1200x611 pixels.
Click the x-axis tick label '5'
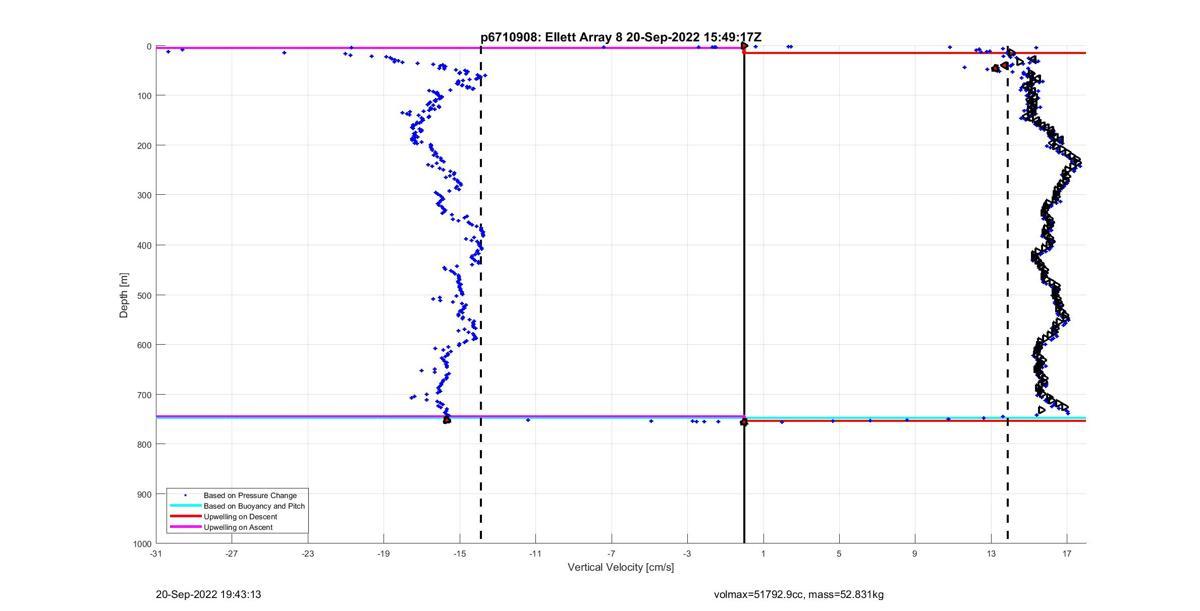[x=839, y=553]
